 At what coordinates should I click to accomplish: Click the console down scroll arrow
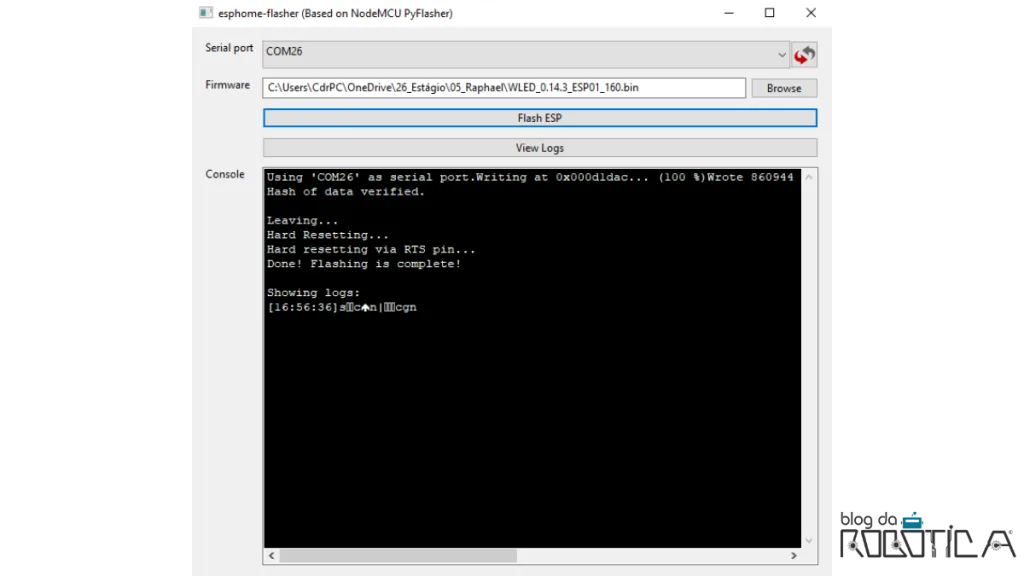pos(809,540)
